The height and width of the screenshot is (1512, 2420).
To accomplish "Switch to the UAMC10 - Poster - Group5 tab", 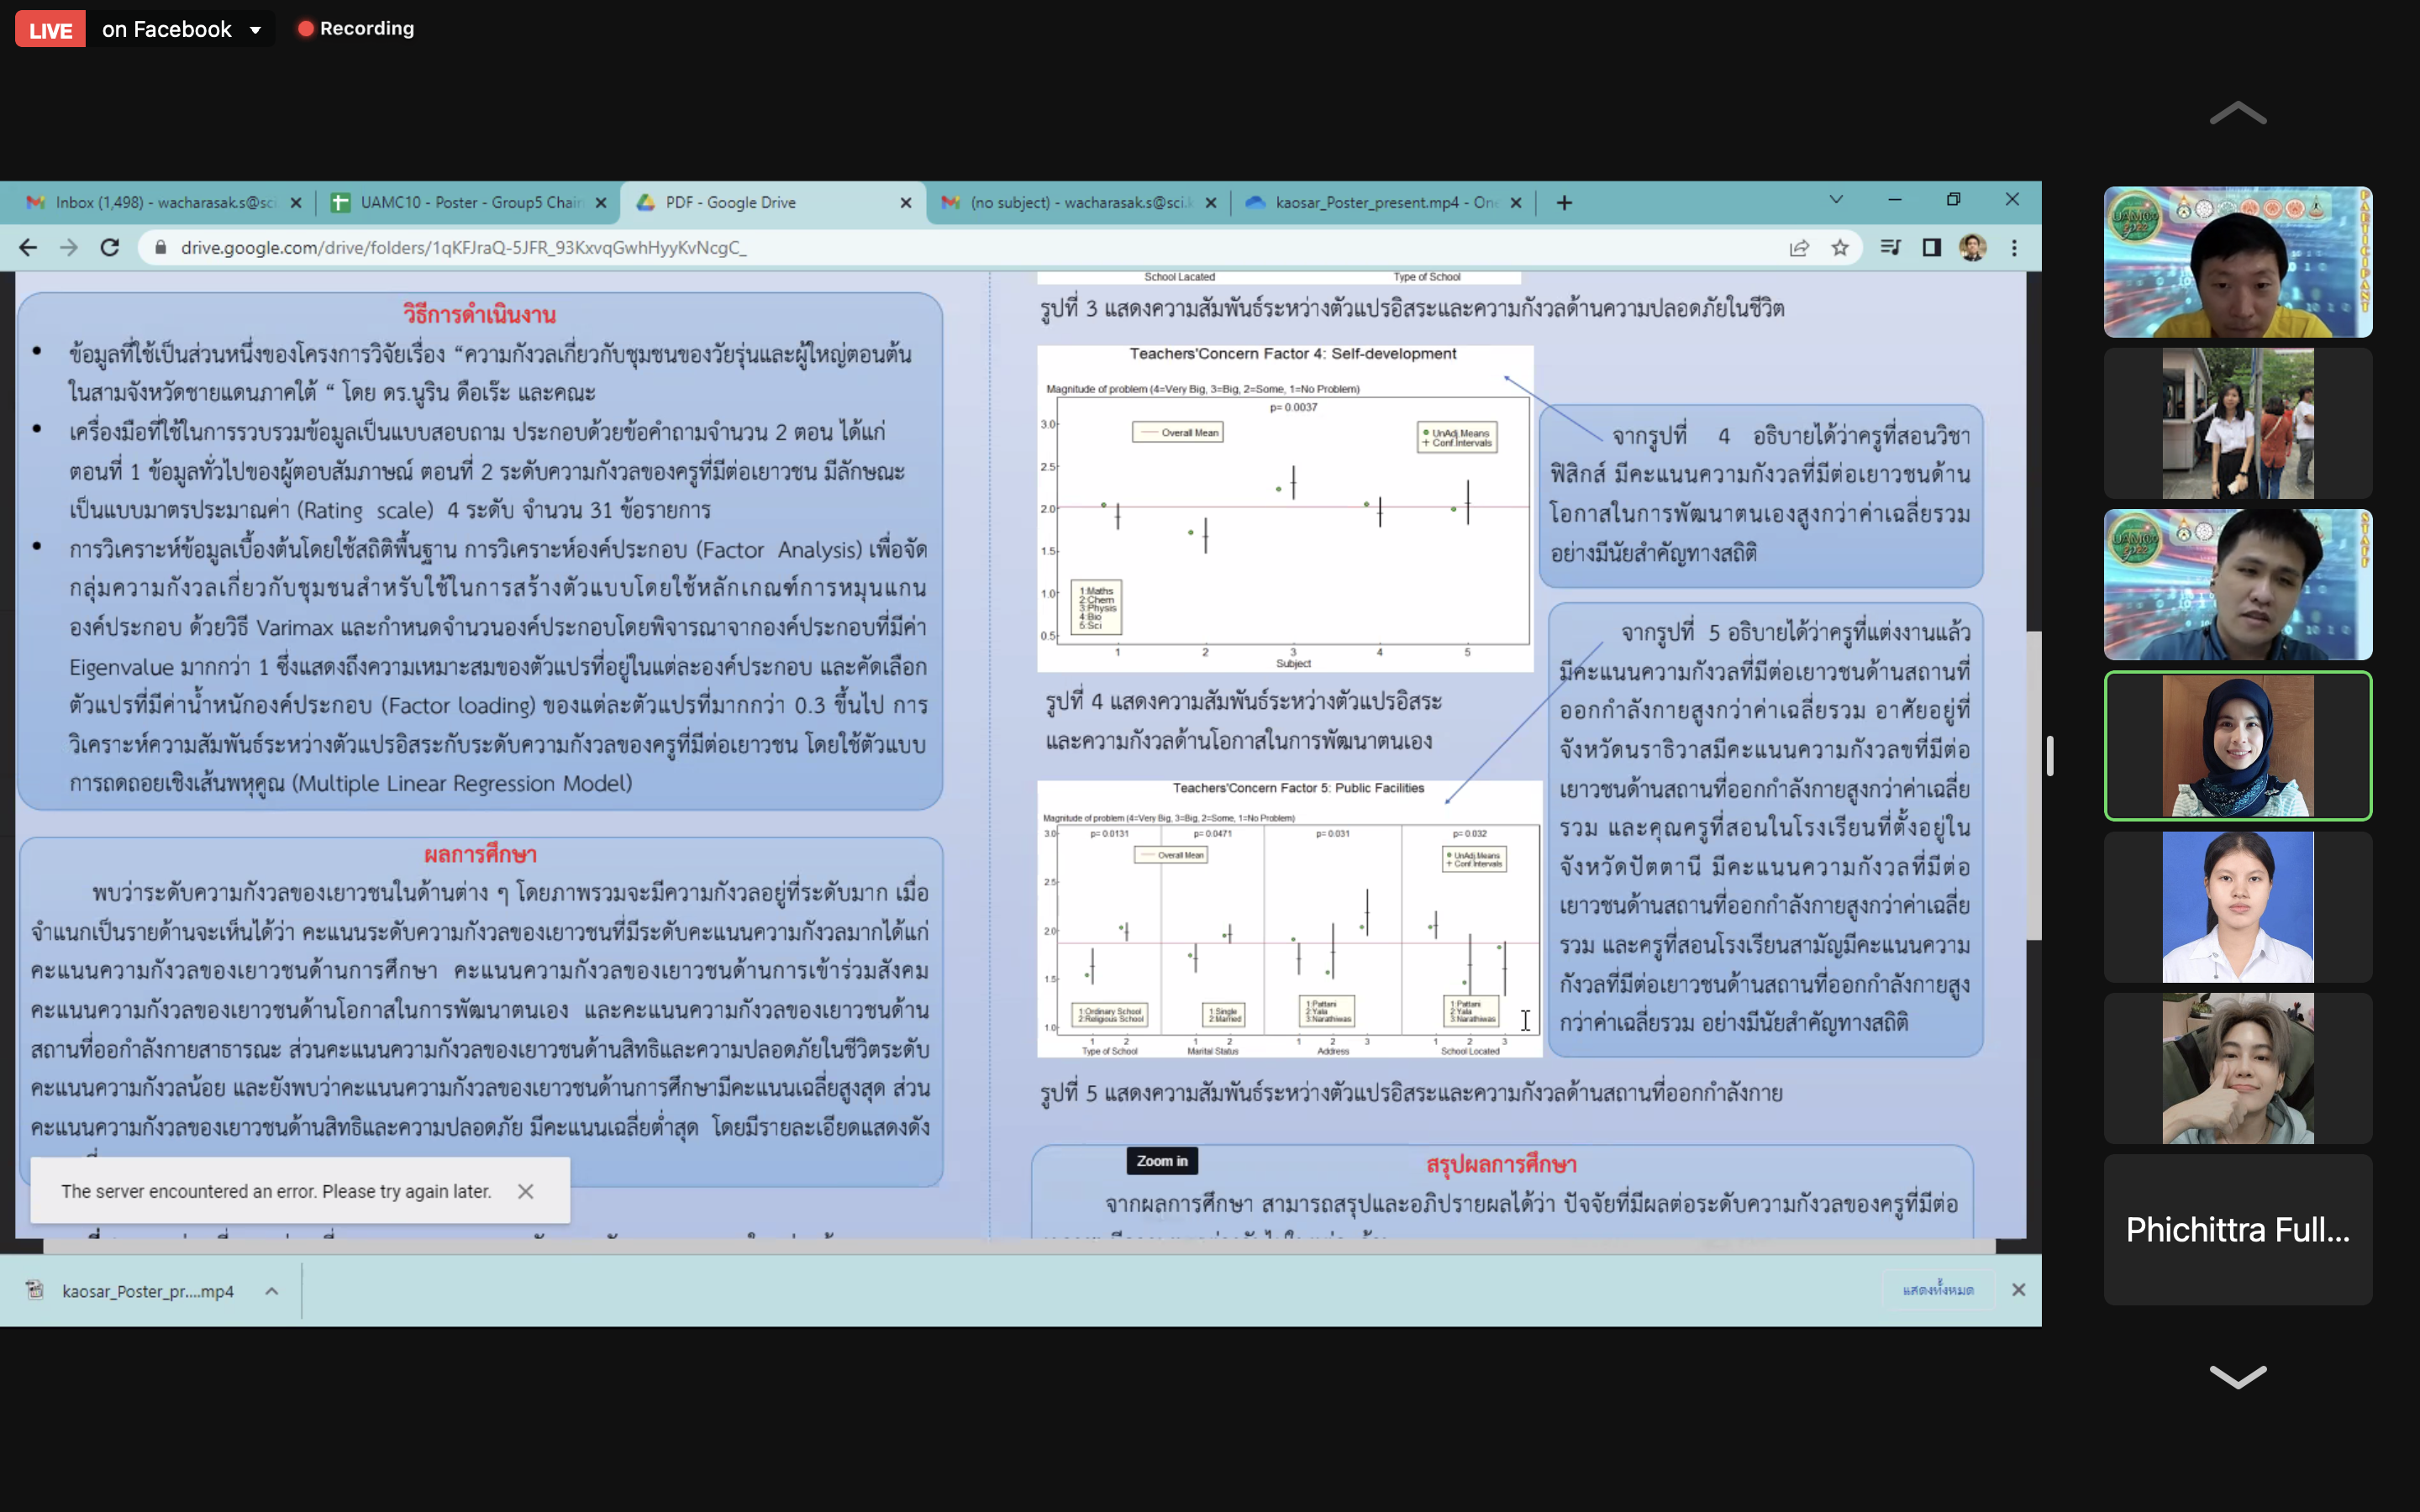I will coord(469,202).
